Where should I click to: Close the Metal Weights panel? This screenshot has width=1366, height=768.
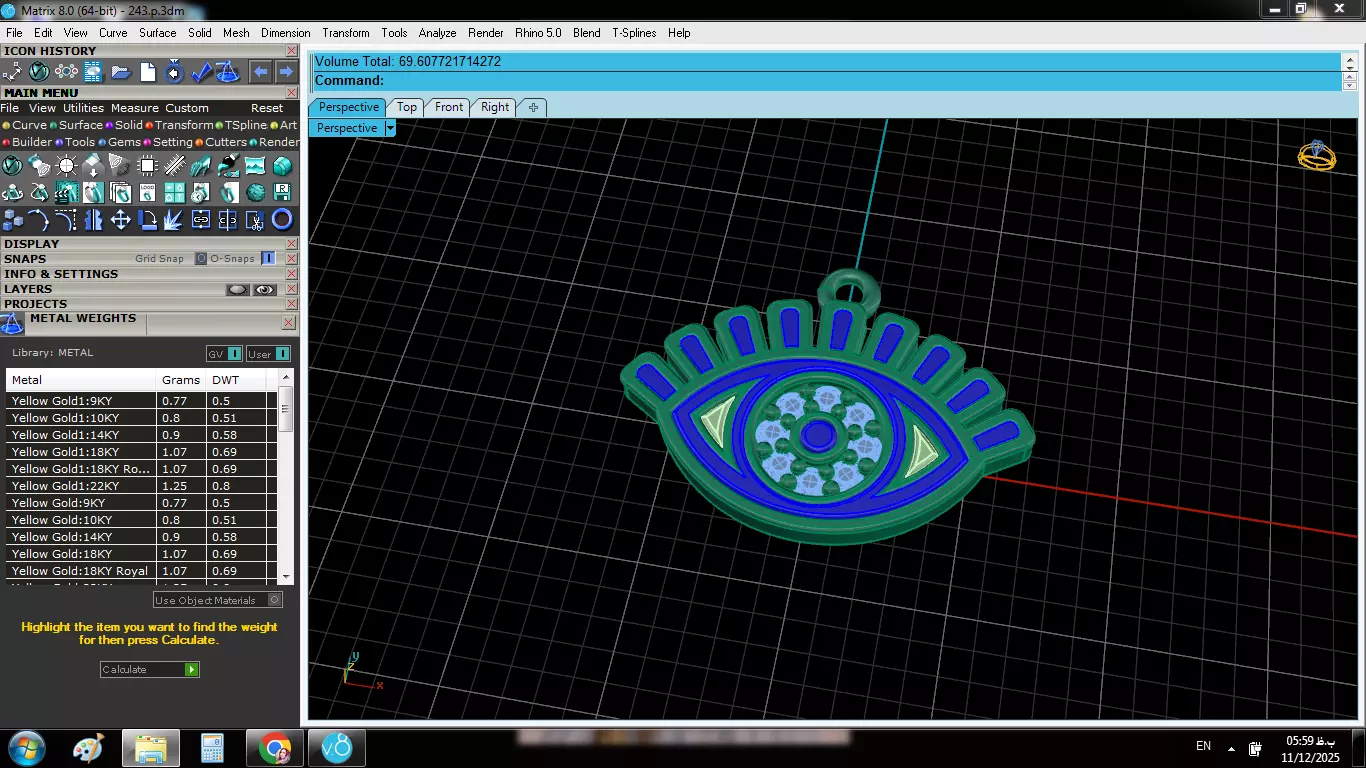click(x=289, y=323)
